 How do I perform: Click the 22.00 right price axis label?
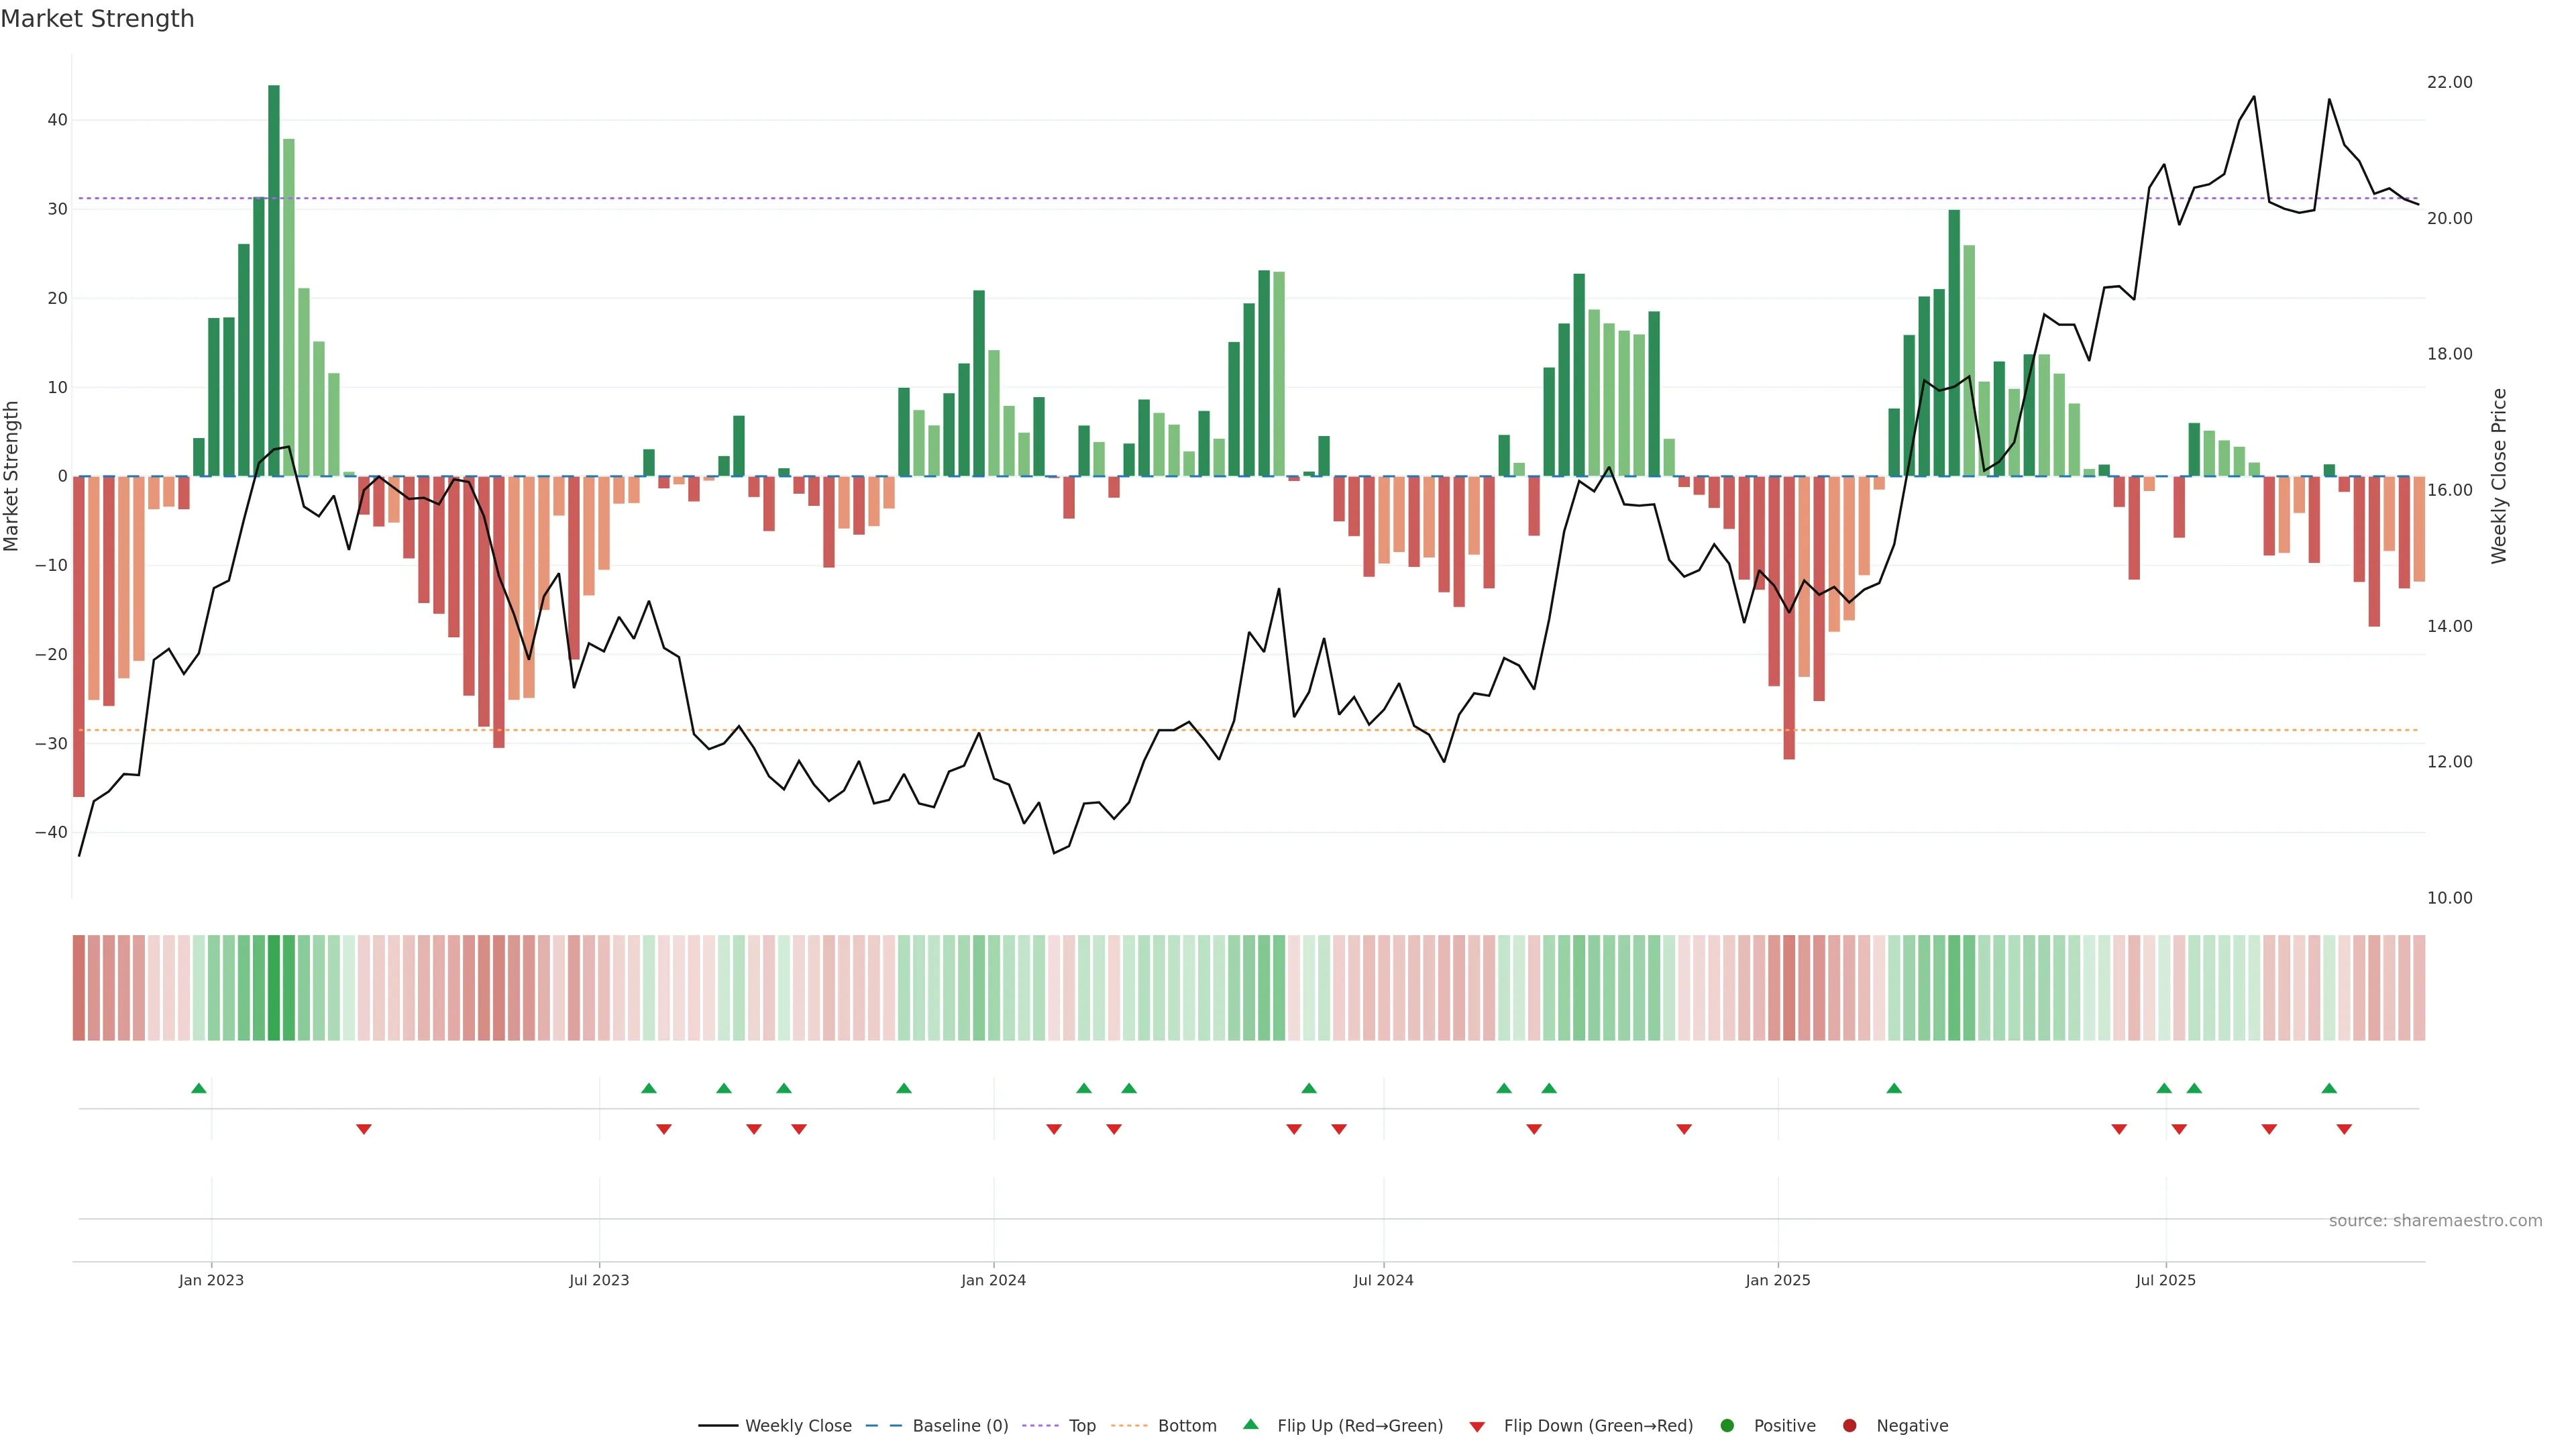(2449, 82)
